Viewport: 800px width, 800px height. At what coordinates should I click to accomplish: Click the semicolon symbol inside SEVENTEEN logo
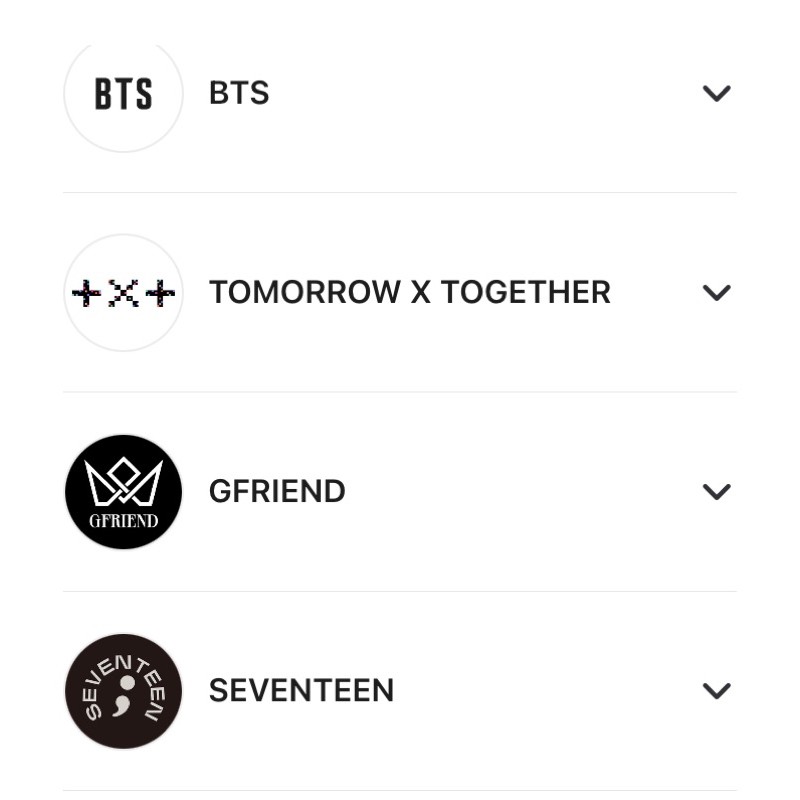click(127, 690)
